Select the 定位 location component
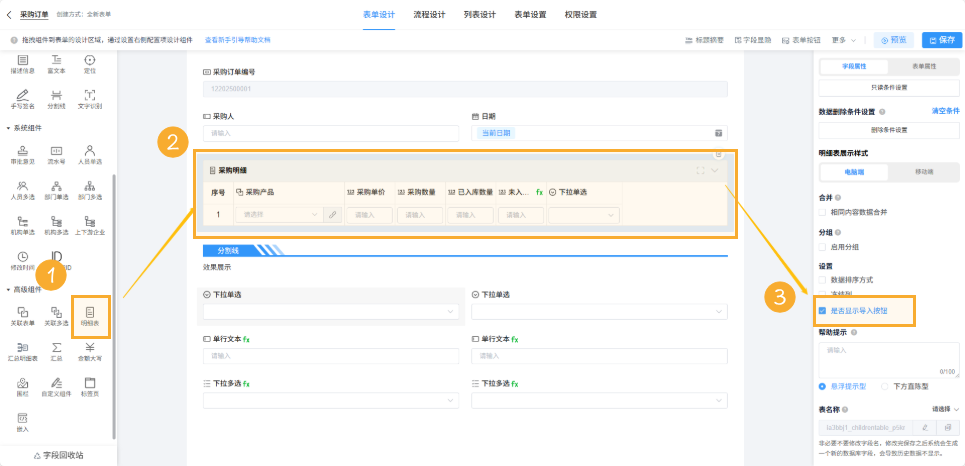 tap(90, 64)
